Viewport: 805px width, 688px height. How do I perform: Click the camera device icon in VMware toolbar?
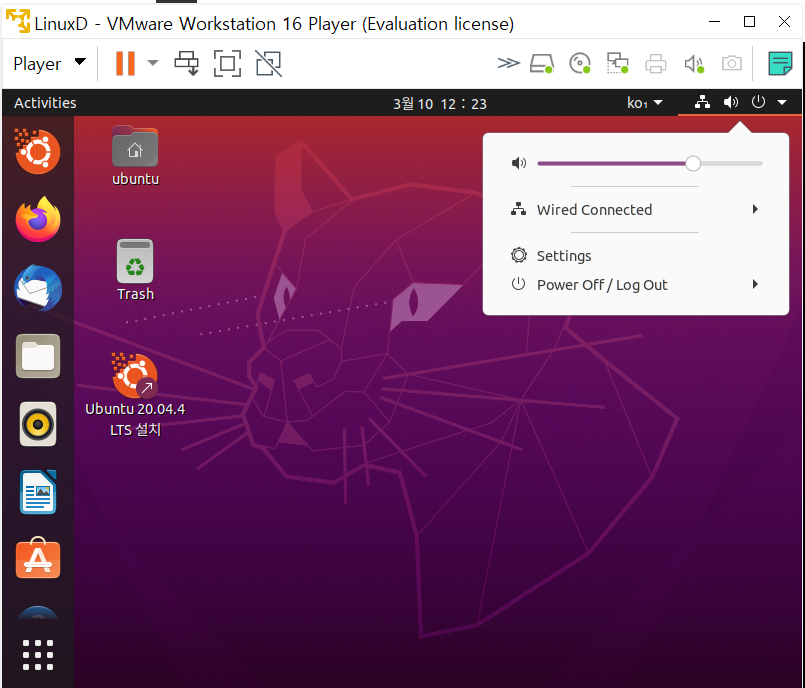point(732,64)
